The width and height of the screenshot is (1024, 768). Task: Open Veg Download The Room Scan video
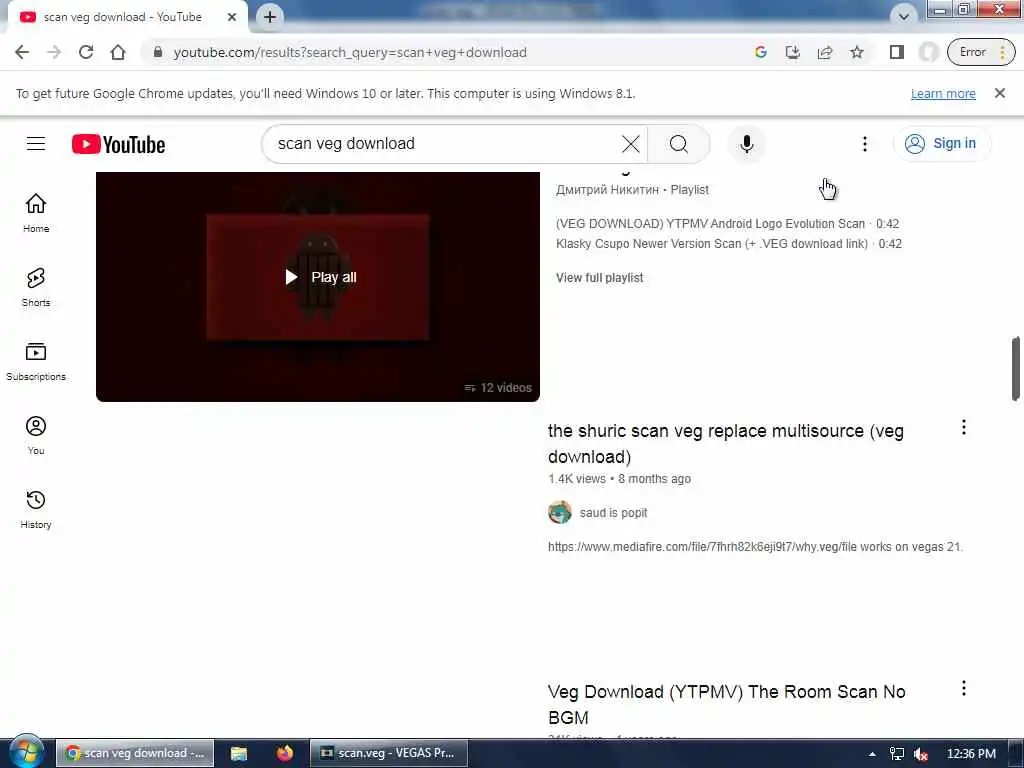(x=726, y=704)
